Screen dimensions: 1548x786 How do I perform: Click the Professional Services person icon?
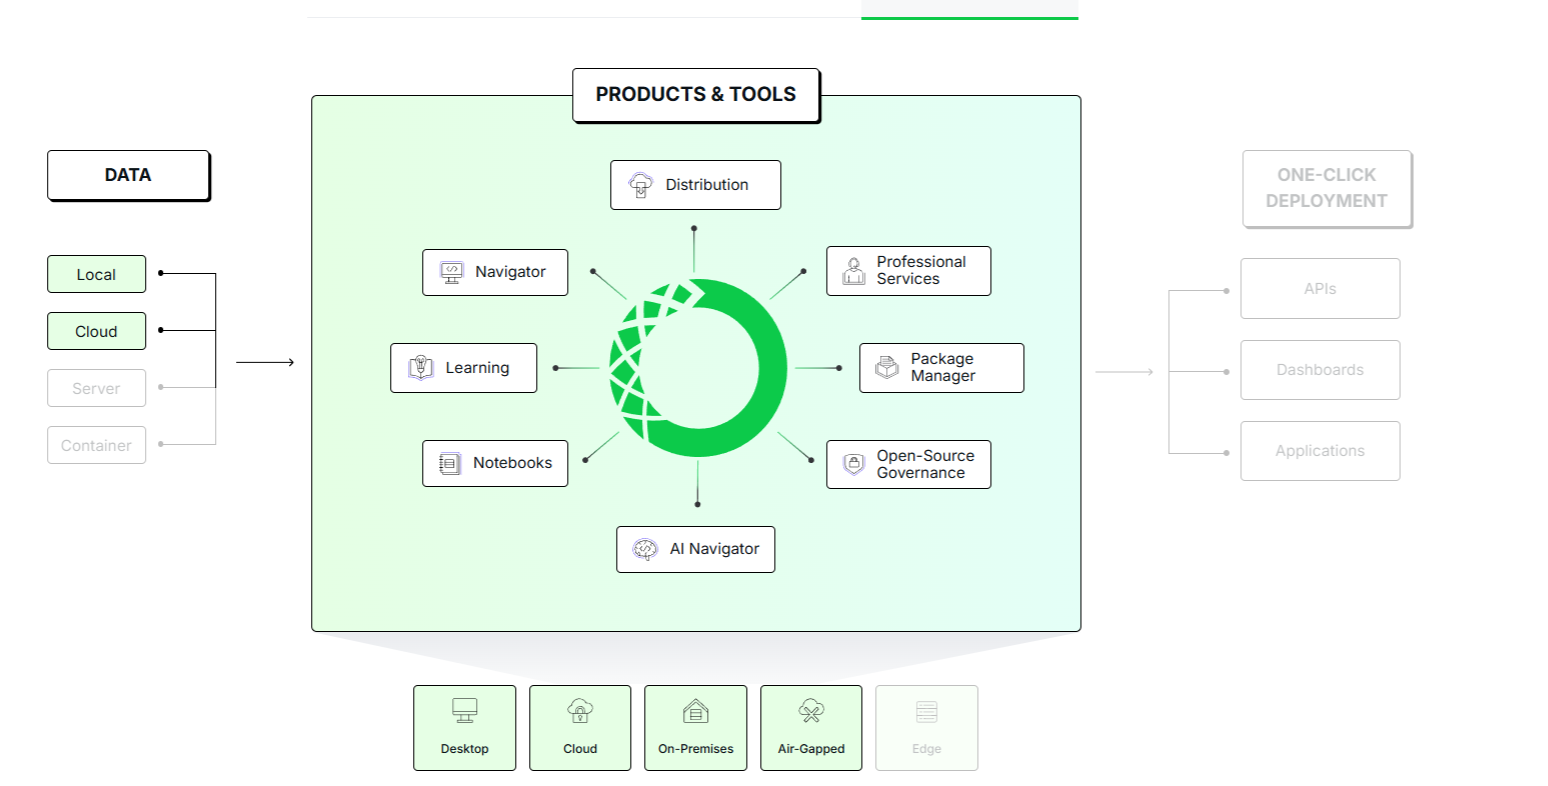[854, 271]
